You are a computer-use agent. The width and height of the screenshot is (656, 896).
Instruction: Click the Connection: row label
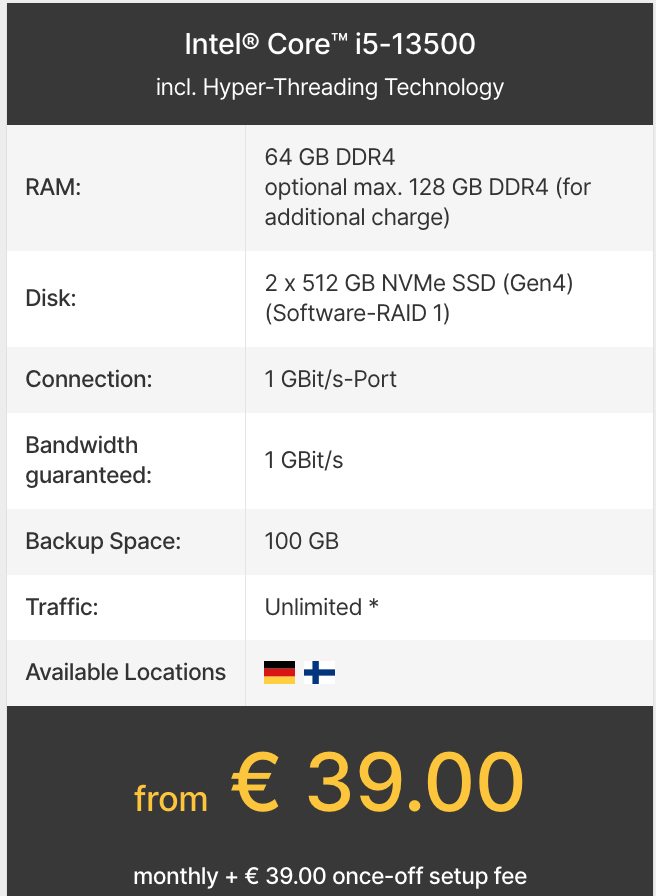[x=89, y=379]
